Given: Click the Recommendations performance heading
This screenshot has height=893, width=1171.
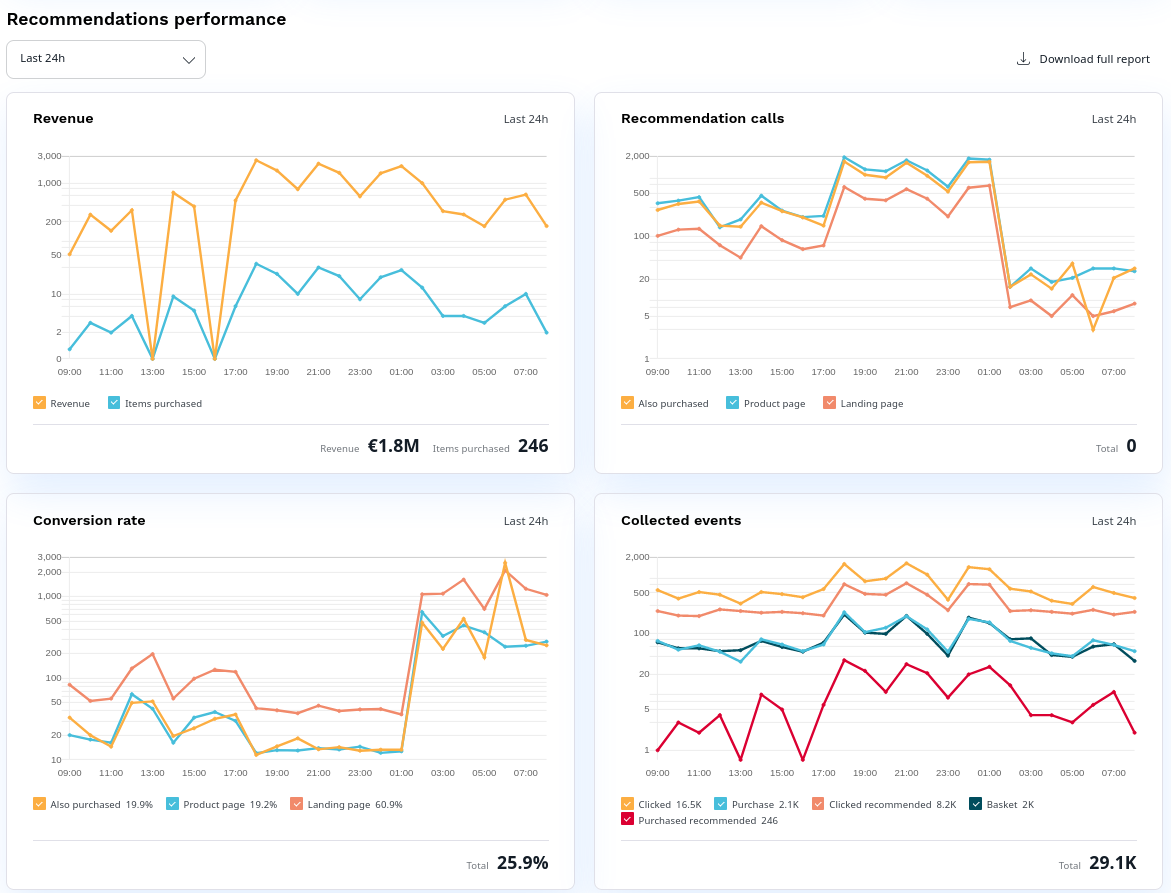Looking at the screenshot, I should [x=146, y=19].
